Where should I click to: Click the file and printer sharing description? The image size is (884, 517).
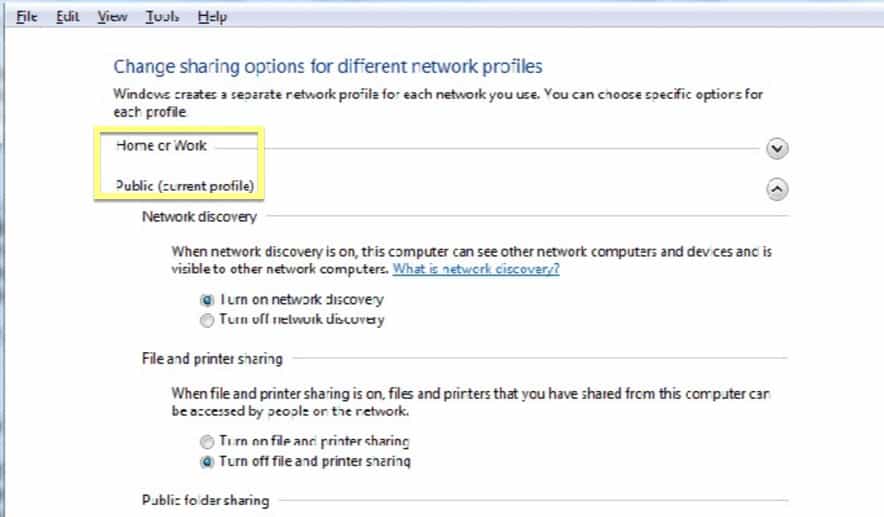471,402
